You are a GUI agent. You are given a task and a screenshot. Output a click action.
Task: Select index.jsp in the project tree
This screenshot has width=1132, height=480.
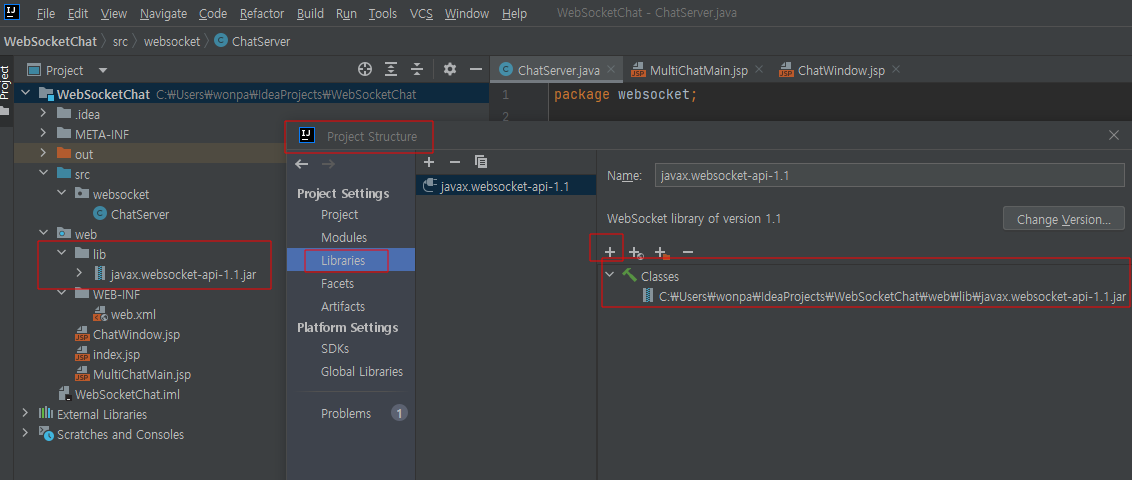116,354
